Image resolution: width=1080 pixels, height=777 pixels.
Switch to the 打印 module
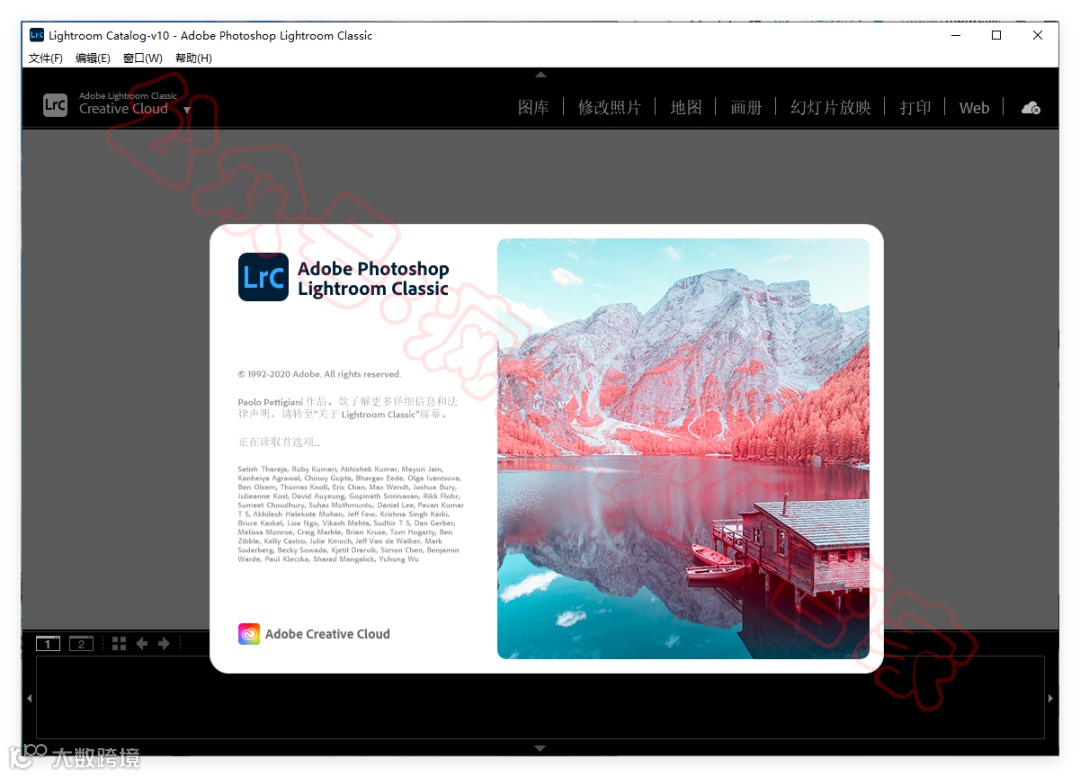[x=915, y=107]
